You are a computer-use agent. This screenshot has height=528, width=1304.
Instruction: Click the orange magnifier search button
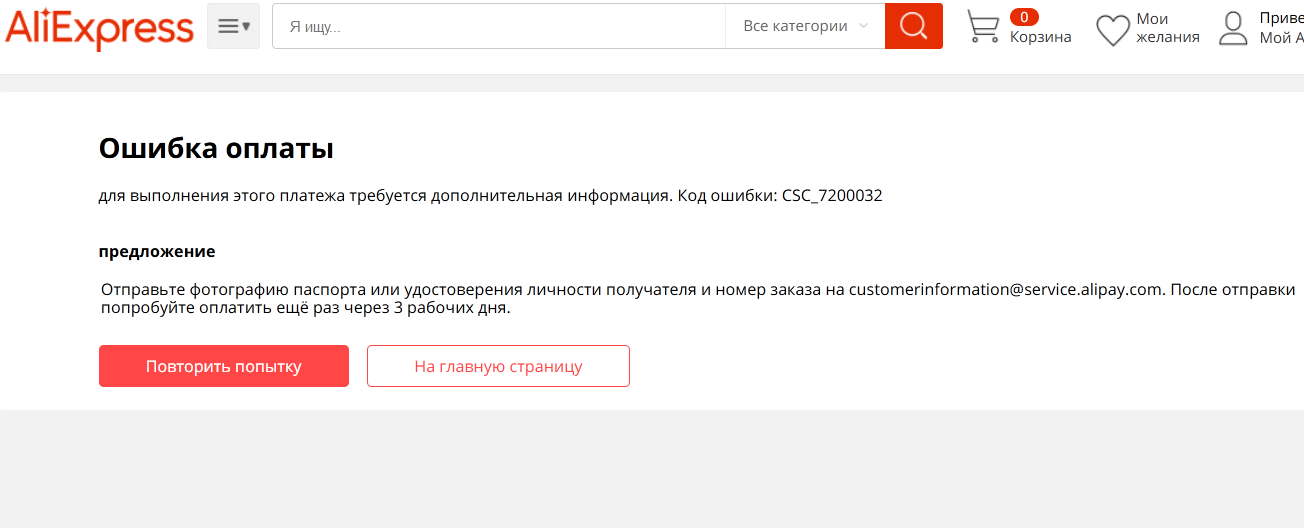(914, 26)
